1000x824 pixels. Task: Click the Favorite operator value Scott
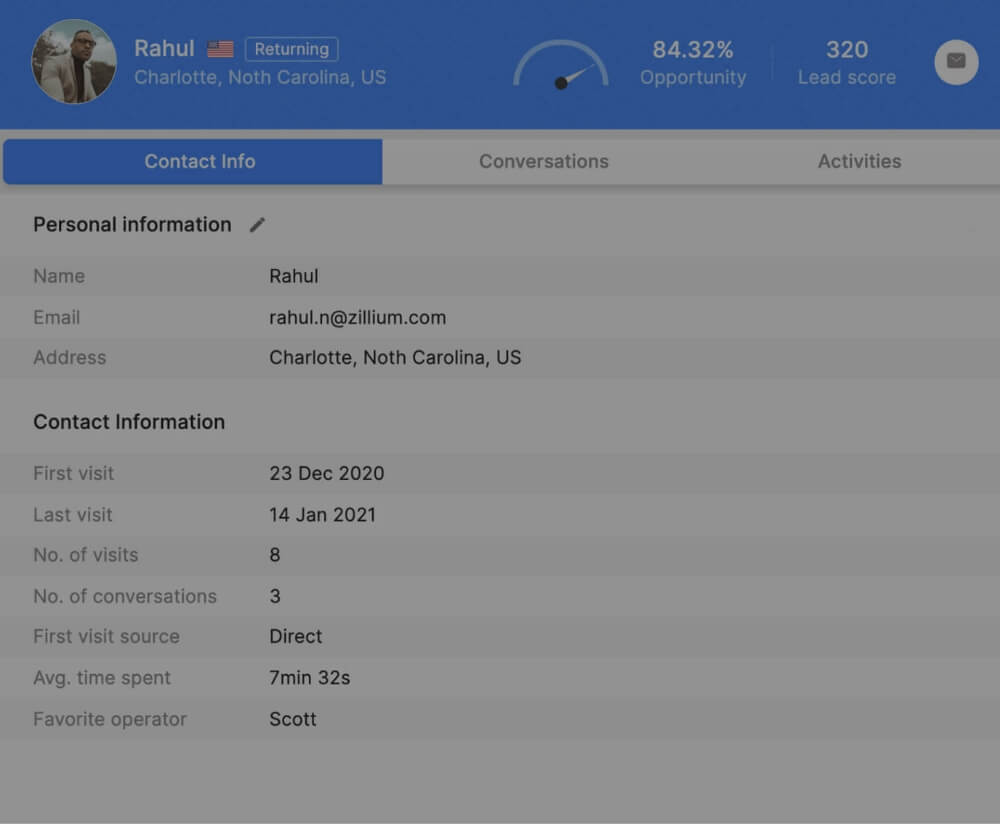[292, 719]
